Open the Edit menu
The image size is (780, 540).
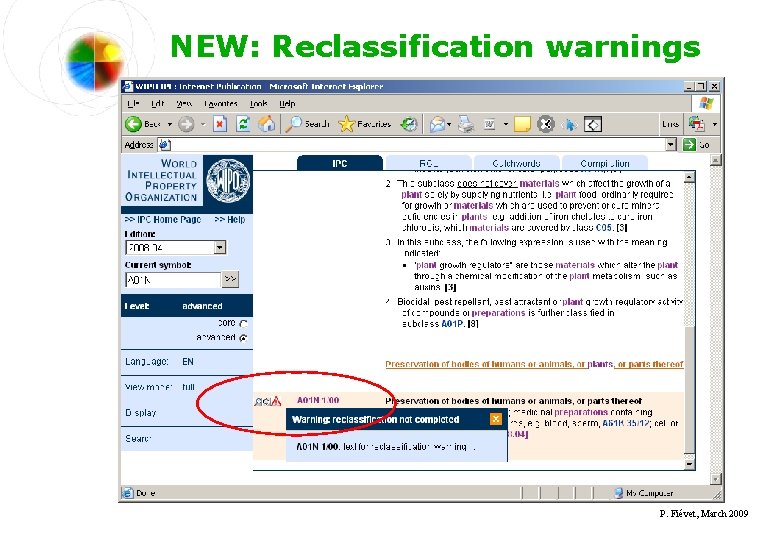click(157, 104)
